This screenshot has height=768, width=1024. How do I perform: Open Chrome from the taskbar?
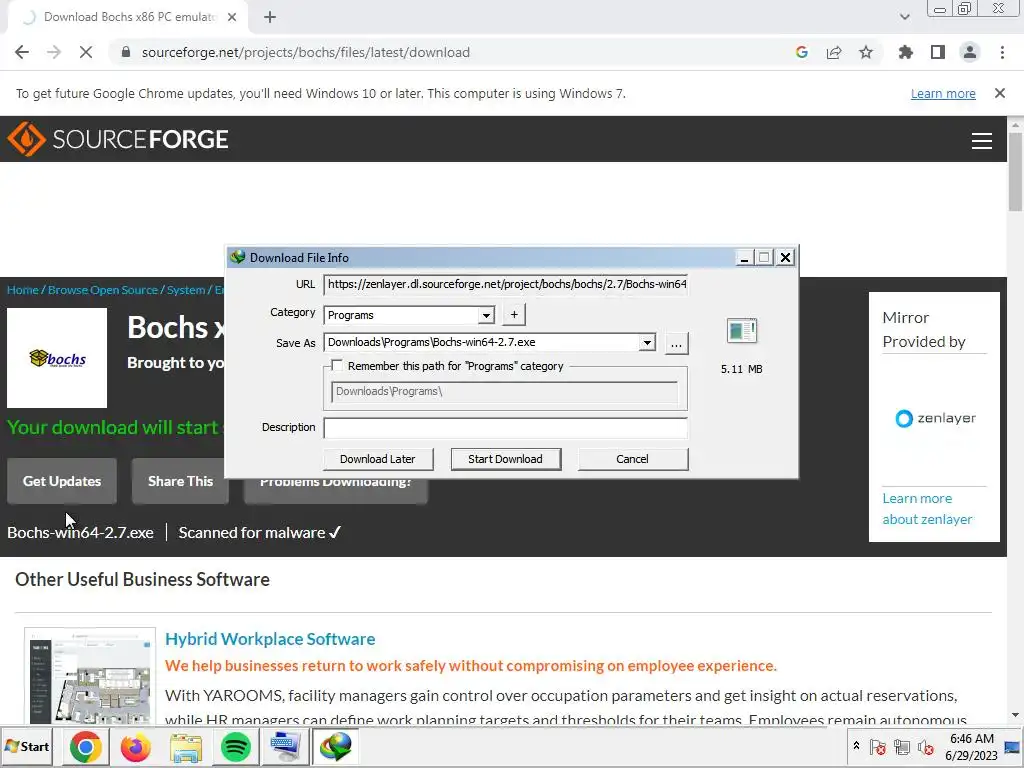click(86, 746)
